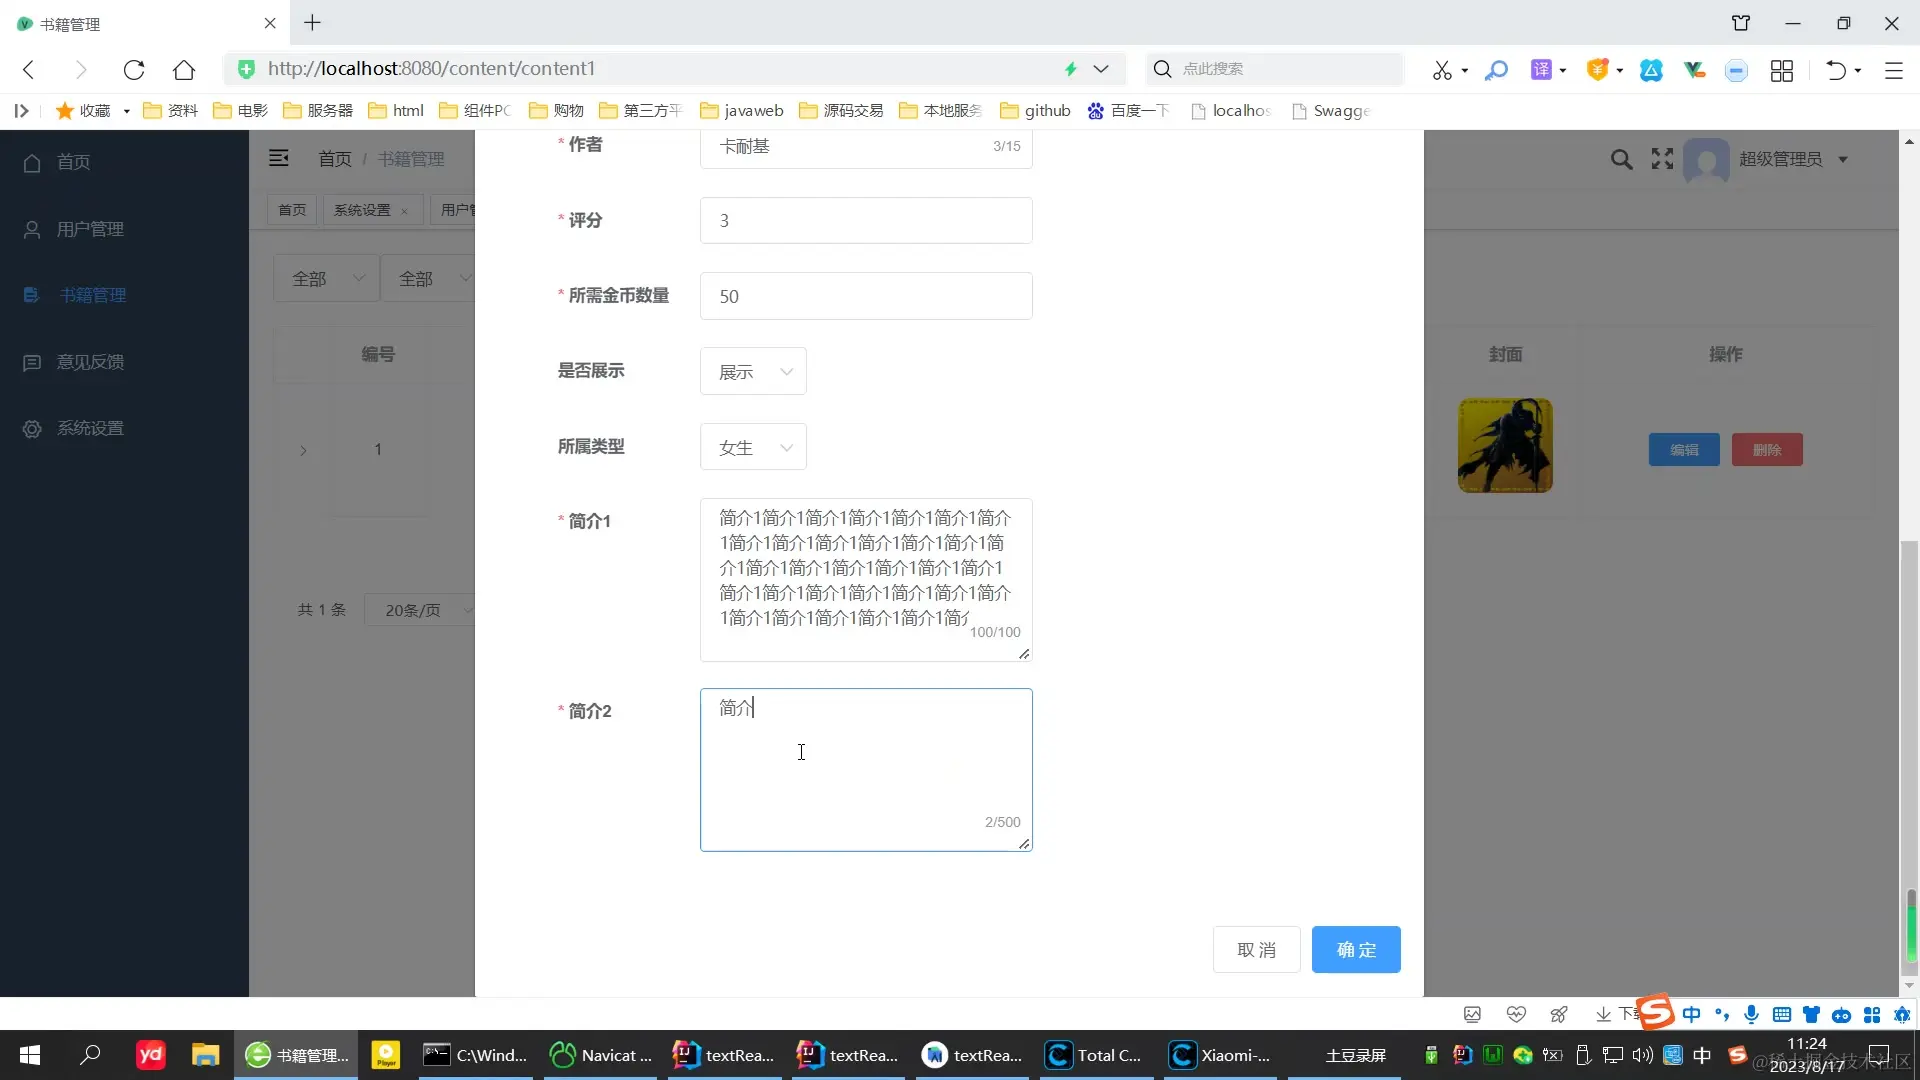
Task: Open the 所属类型 dropdown showing 女生
Action: [753, 448]
